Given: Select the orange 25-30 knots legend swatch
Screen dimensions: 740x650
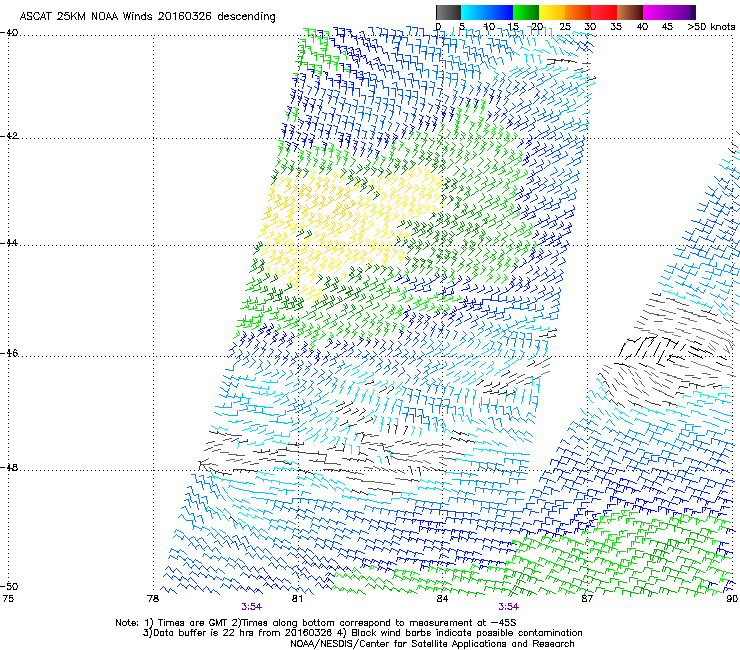Looking at the screenshot, I should pyautogui.click(x=578, y=12).
